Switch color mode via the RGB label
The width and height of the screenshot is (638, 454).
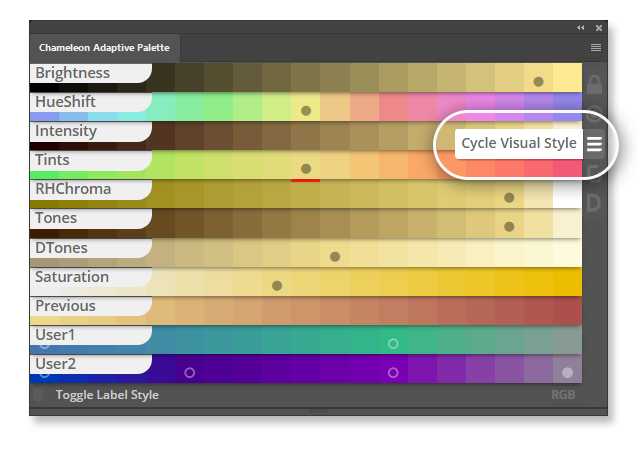pos(563,395)
